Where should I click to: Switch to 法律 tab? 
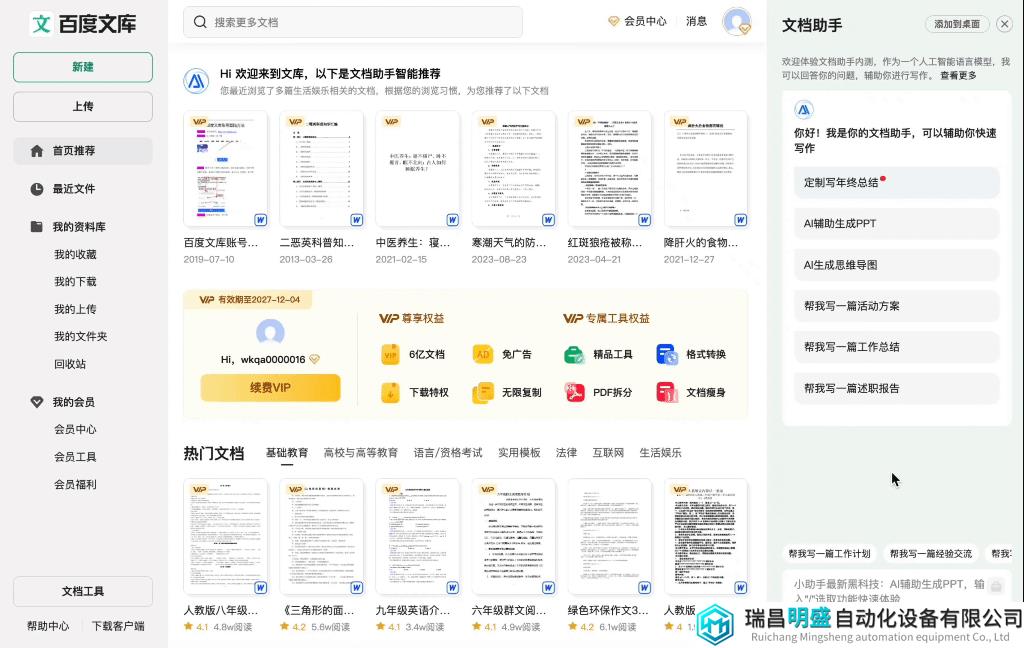[x=566, y=453]
